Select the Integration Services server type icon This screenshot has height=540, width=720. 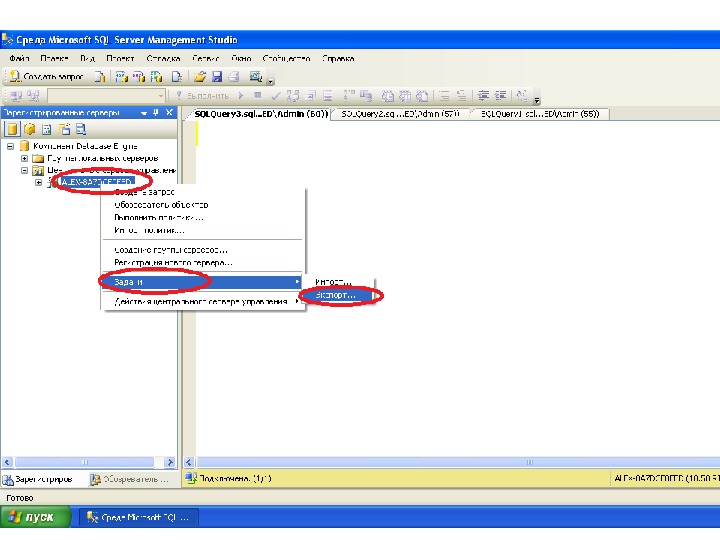coord(81,129)
